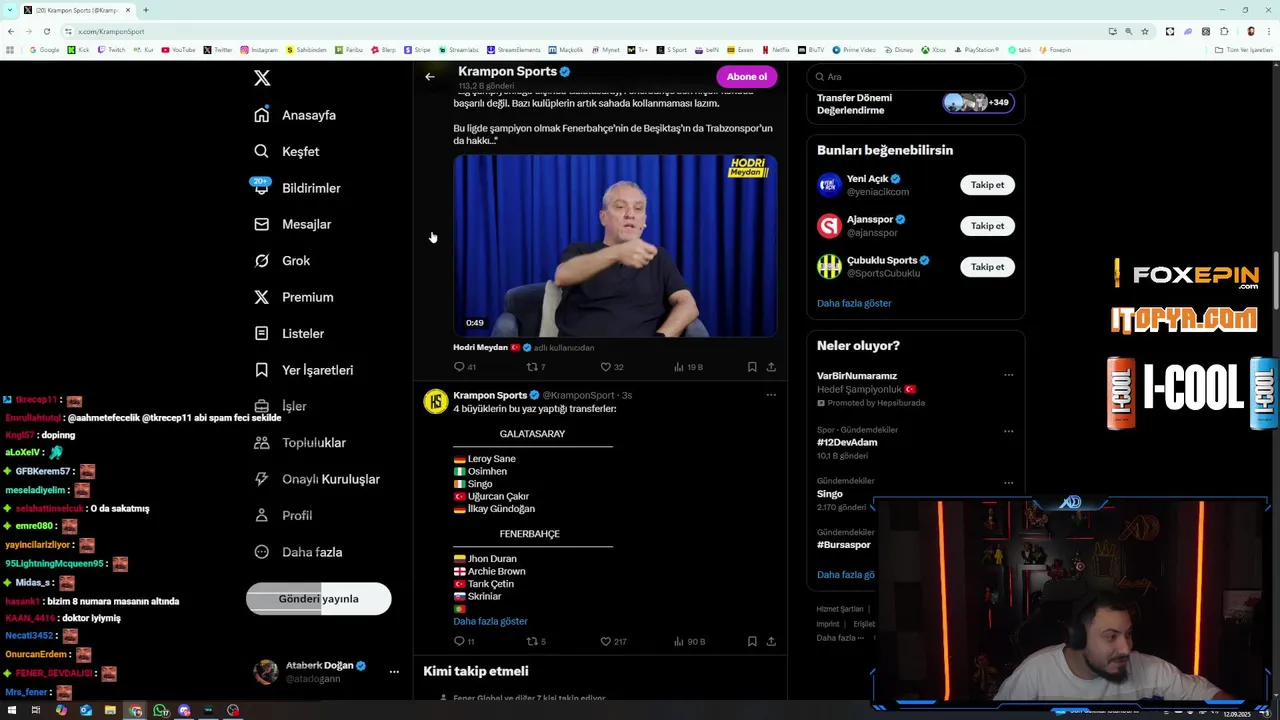This screenshot has height=720, width=1280.
Task: Click the Gönderi yayınla button
Action: [318, 599]
